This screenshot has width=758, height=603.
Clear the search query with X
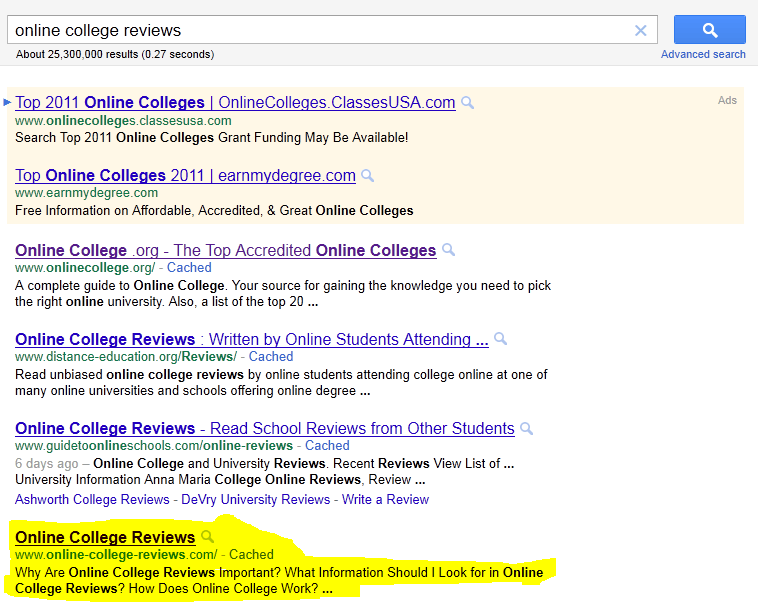(641, 30)
